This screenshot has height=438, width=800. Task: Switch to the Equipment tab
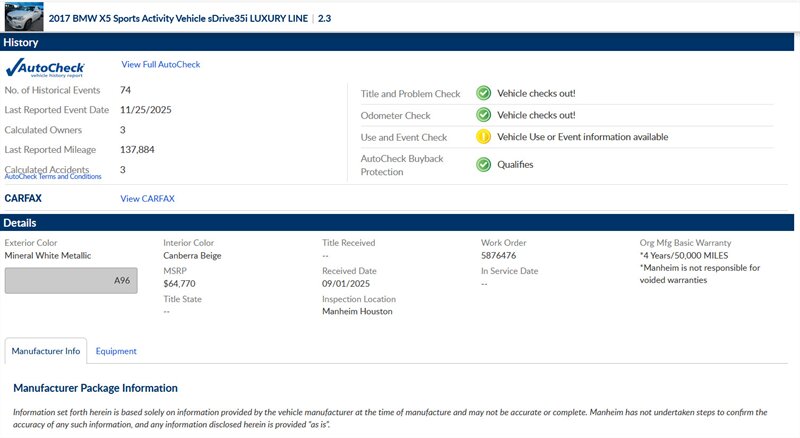point(116,351)
